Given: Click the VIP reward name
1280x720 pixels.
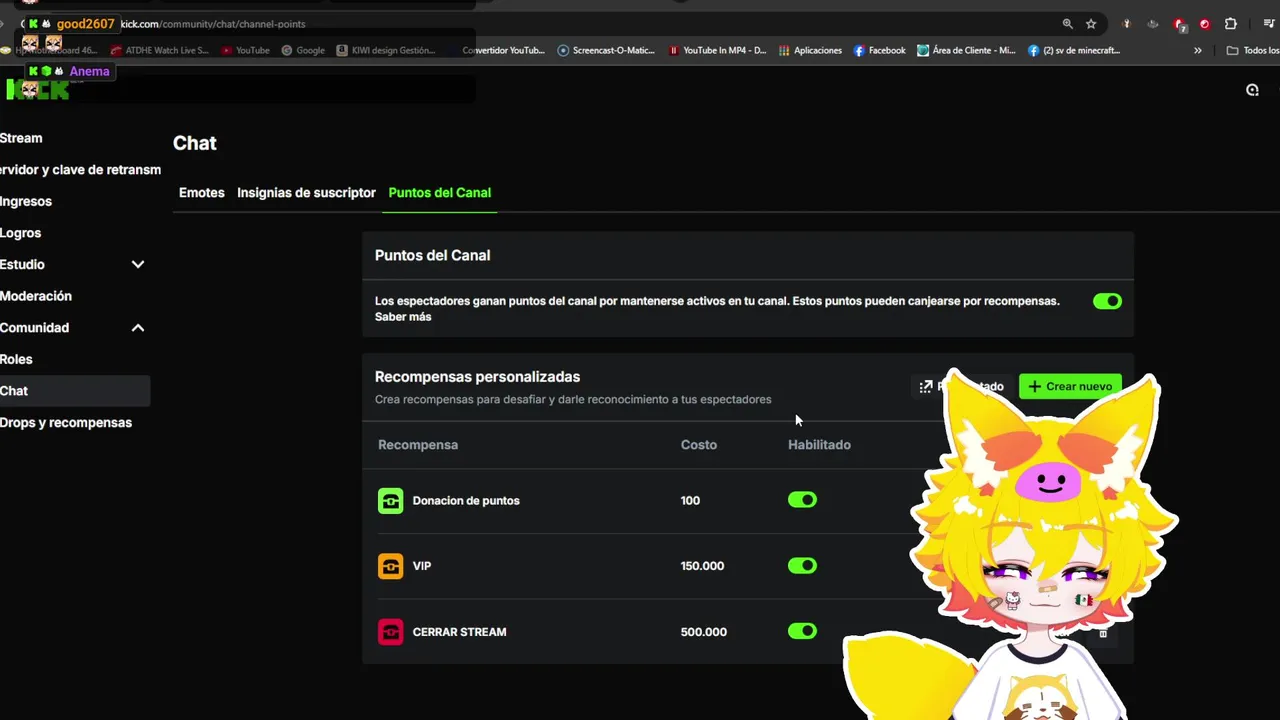Looking at the screenshot, I should (422, 566).
